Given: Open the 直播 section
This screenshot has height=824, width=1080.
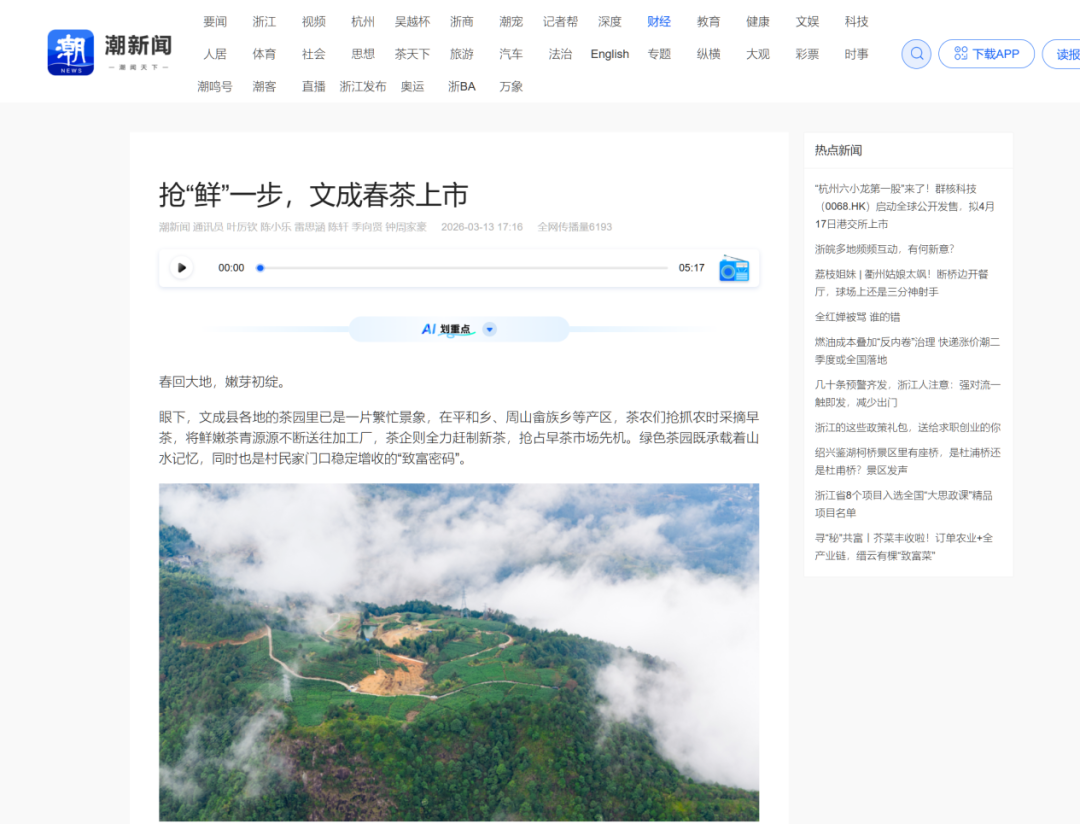Looking at the screenshot, I should [313, 86].
